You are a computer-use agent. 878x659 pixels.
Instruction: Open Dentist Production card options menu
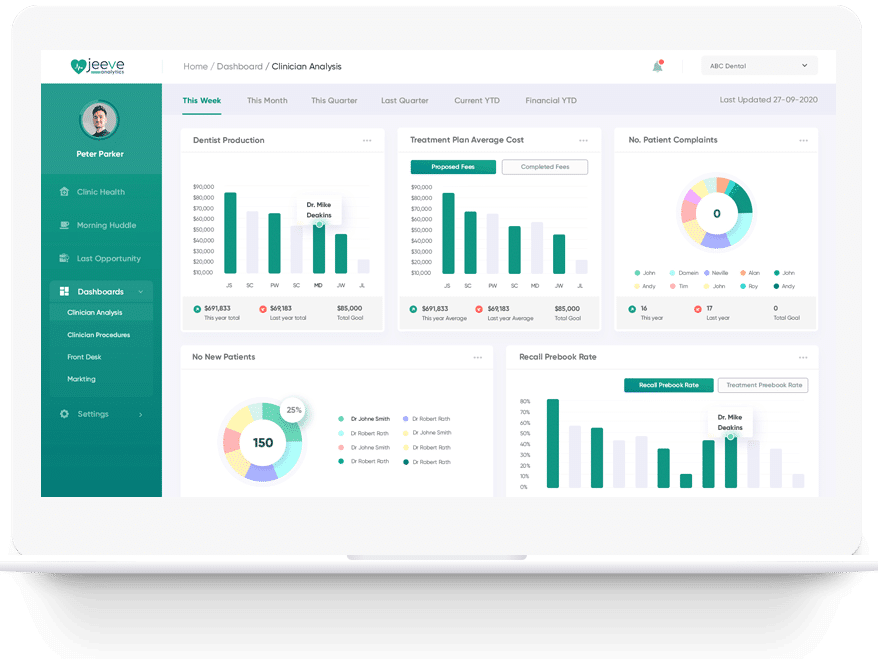[x=367, y=141]
